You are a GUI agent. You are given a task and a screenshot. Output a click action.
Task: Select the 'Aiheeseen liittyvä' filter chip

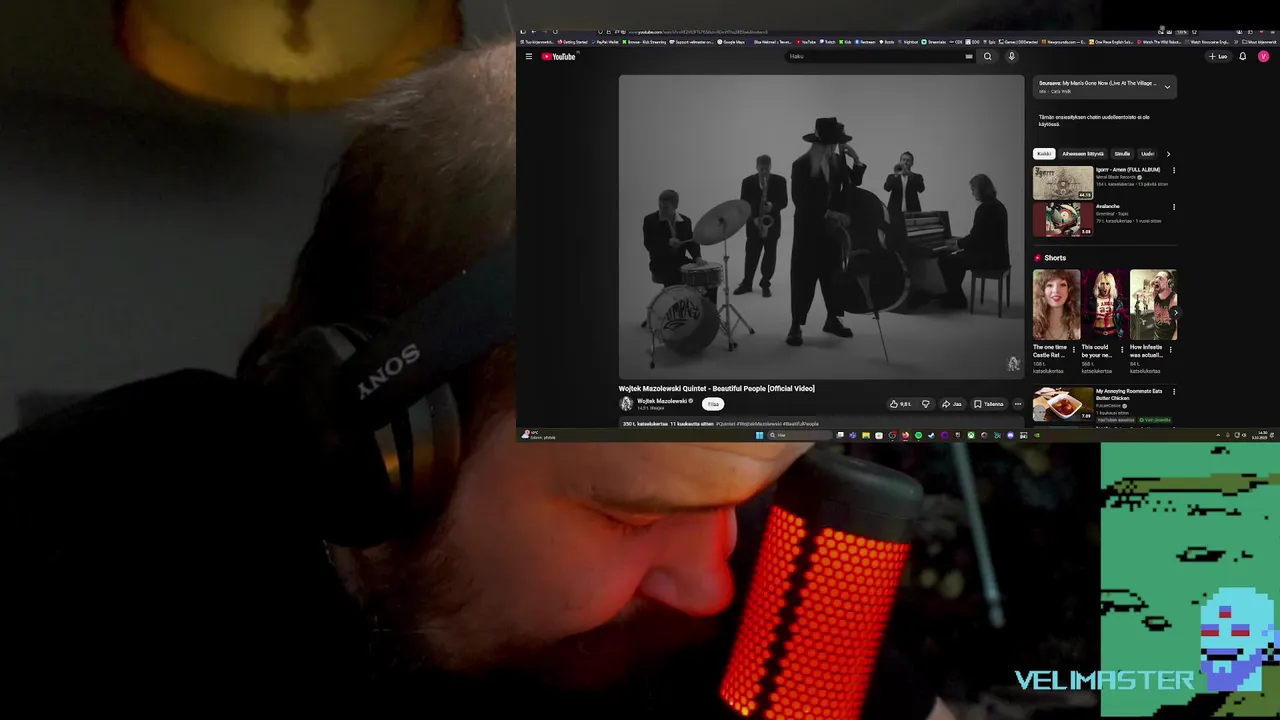[1083, 154]
